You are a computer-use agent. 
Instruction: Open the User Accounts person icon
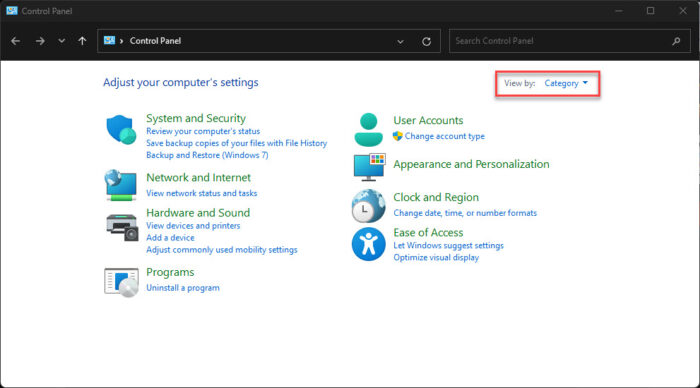point(368,130)
